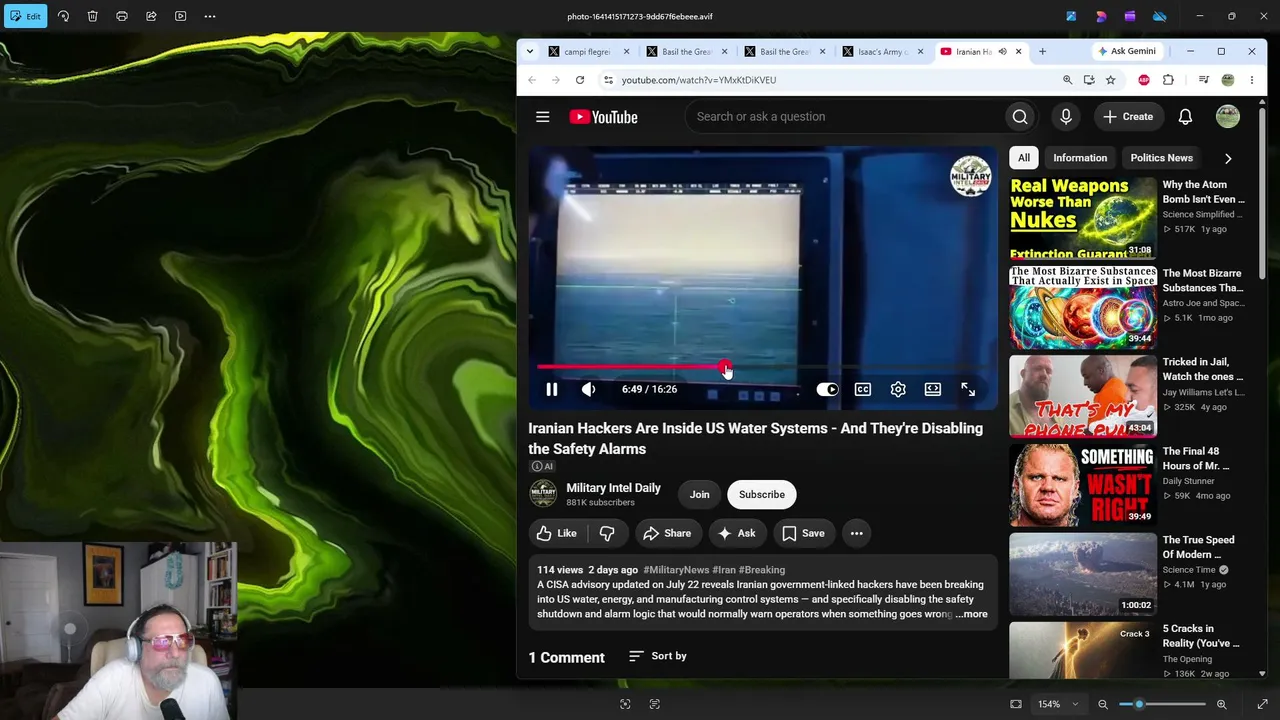Open Photos zoom percentage dropdown
This screenshot has width=1280, height=720.
click(1057, 704)
